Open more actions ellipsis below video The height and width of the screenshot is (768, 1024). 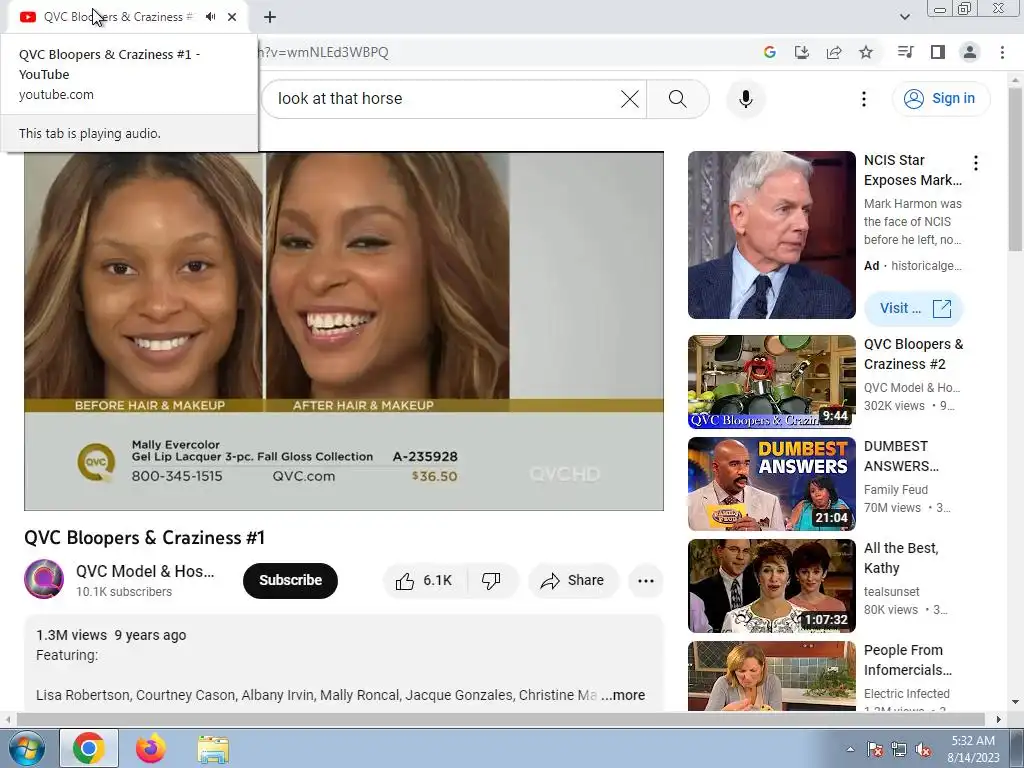click(646, 581)
